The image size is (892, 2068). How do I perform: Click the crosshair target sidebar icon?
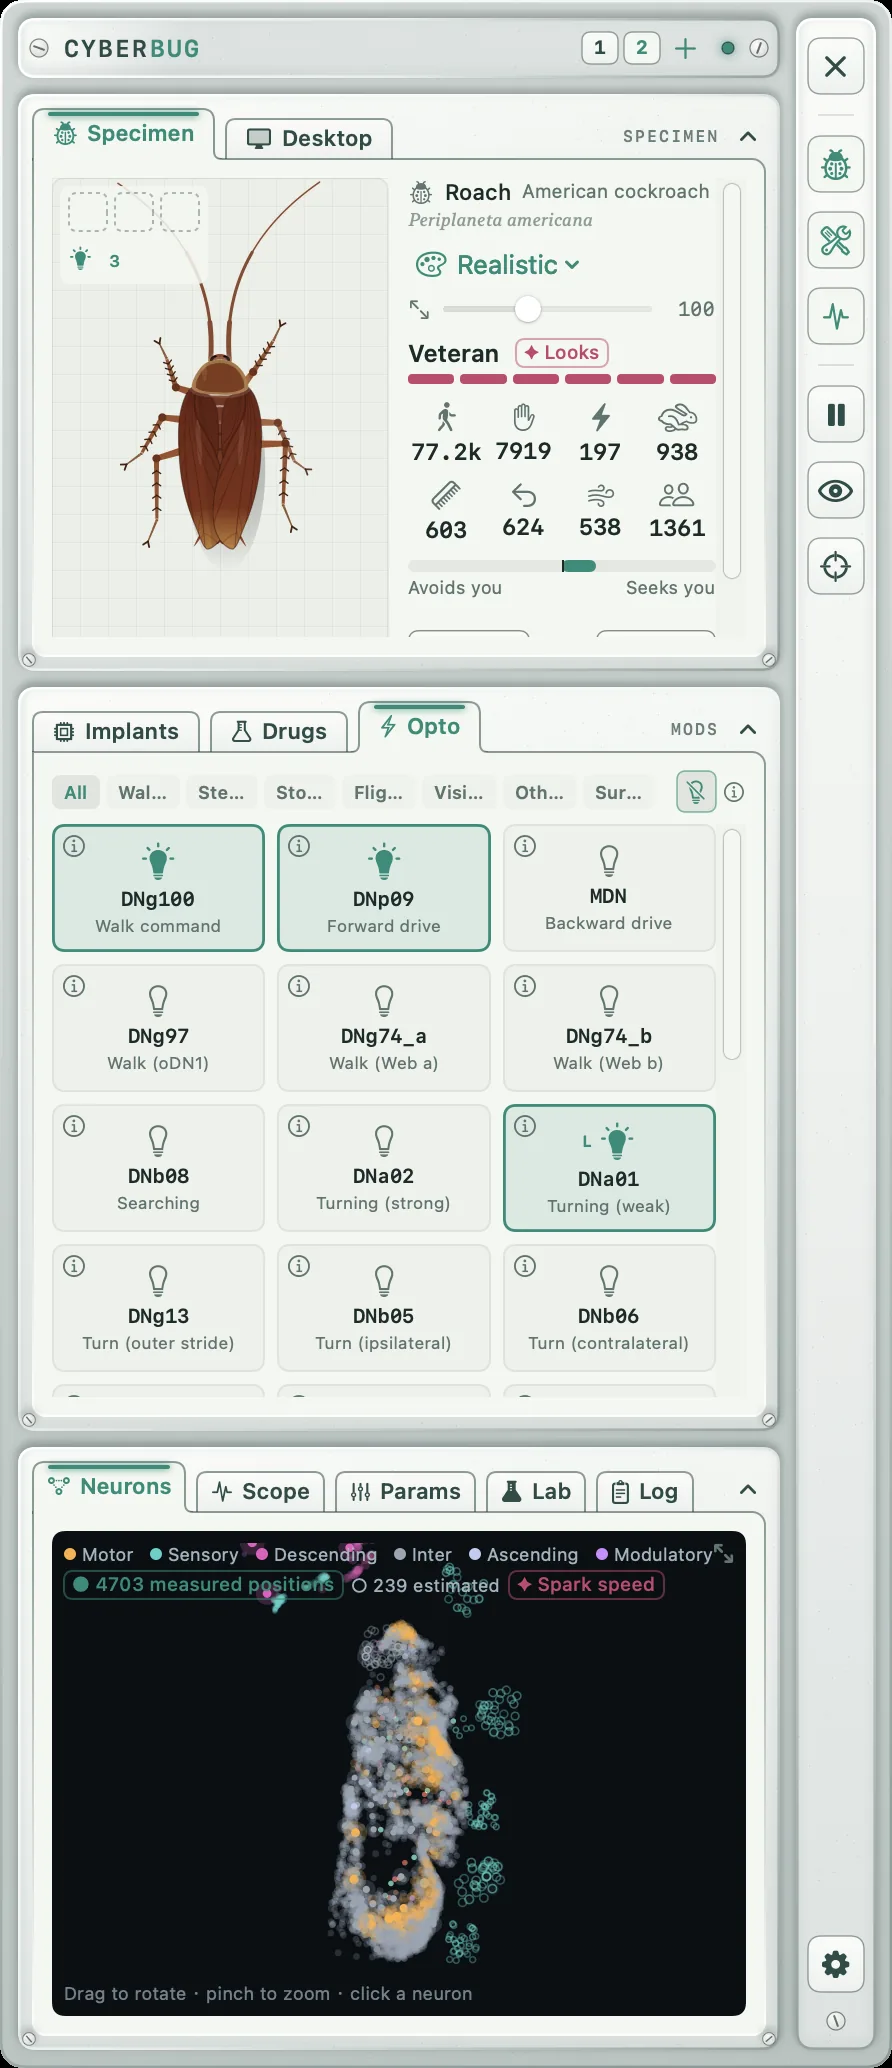(x=835, y=566)
